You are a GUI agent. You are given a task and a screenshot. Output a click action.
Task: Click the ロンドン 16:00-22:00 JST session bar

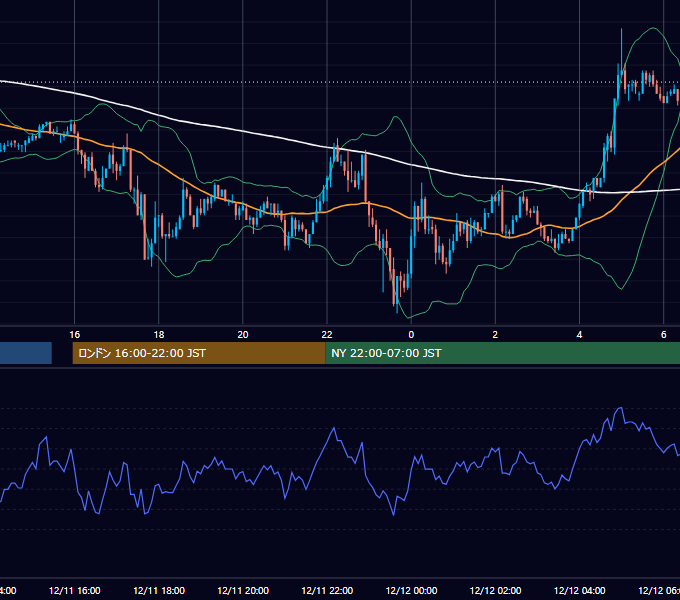tap(199, 353)
